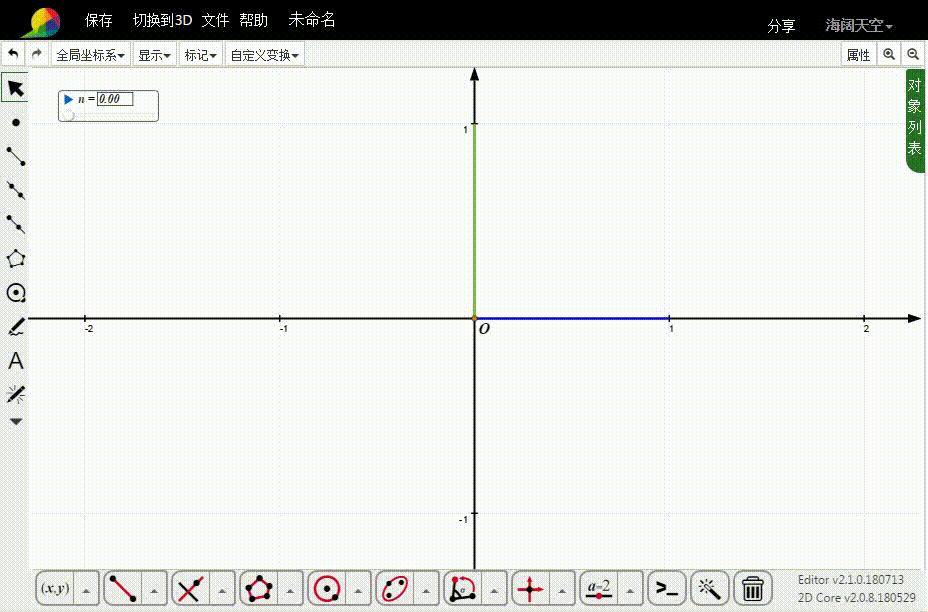Open the 自定义变换 dropdown menu
The width and height of the screenshot is (928, 612).
pyautogui.click(x=265, y=55)
